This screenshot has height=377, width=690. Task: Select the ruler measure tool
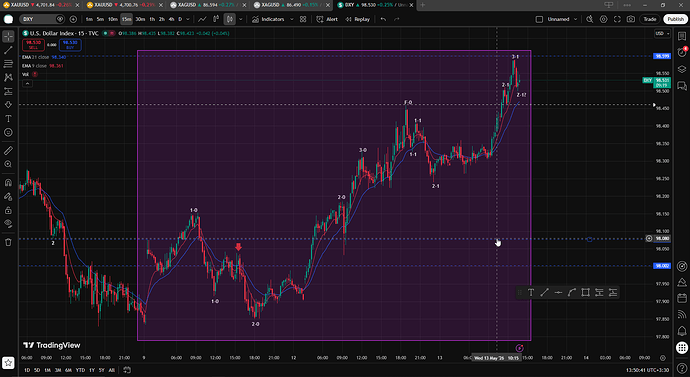(x=8, y=150)
